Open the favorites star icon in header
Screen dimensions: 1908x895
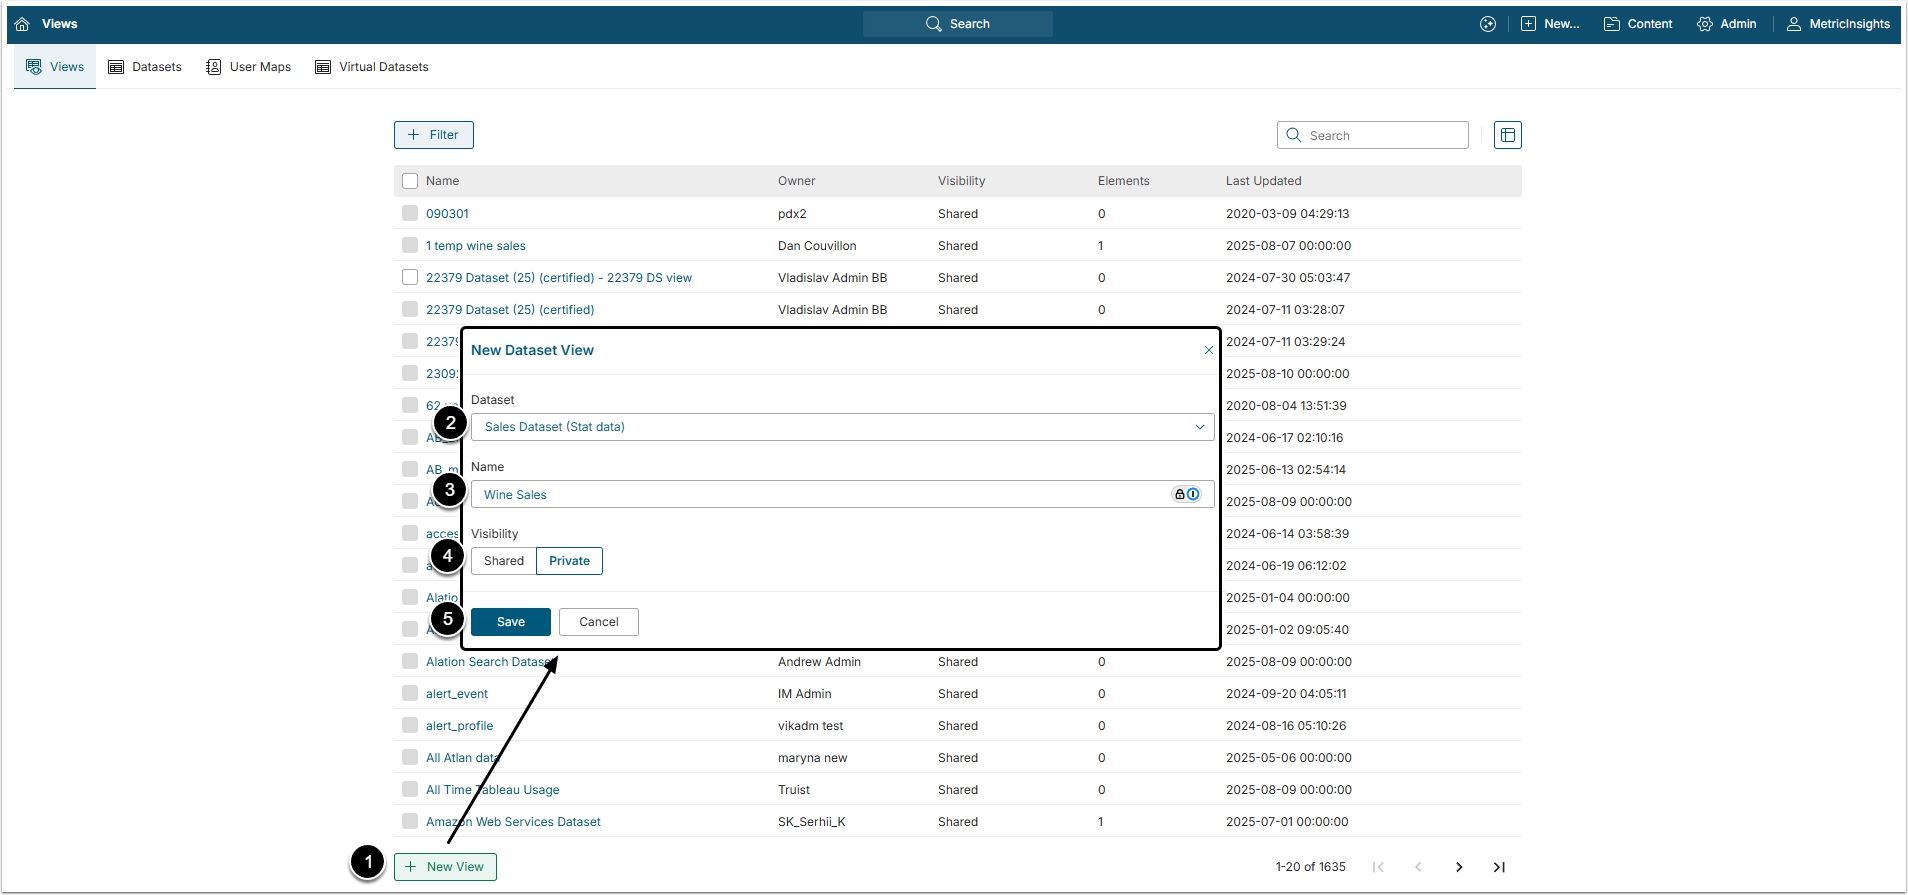[1488, 24]
